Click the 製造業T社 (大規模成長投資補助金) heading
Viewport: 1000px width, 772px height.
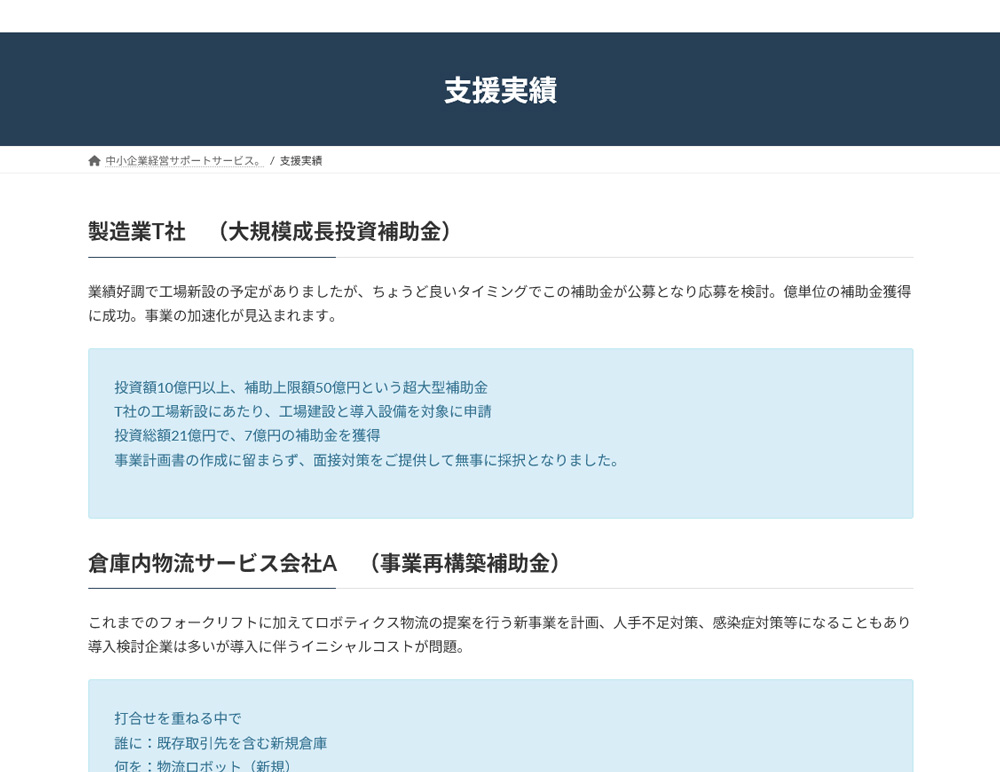(274, 232)
